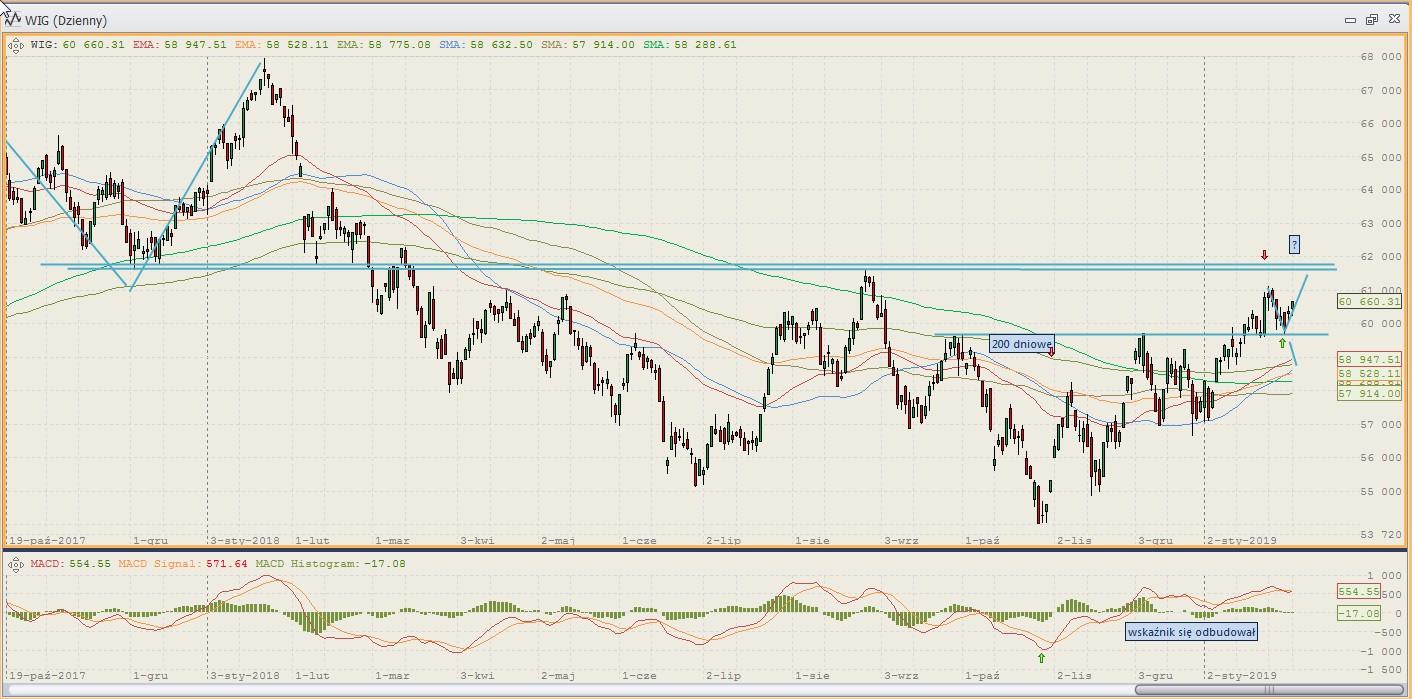
Task: Select the red down arrow above January 2019 price
Action: pos(1265,255)
